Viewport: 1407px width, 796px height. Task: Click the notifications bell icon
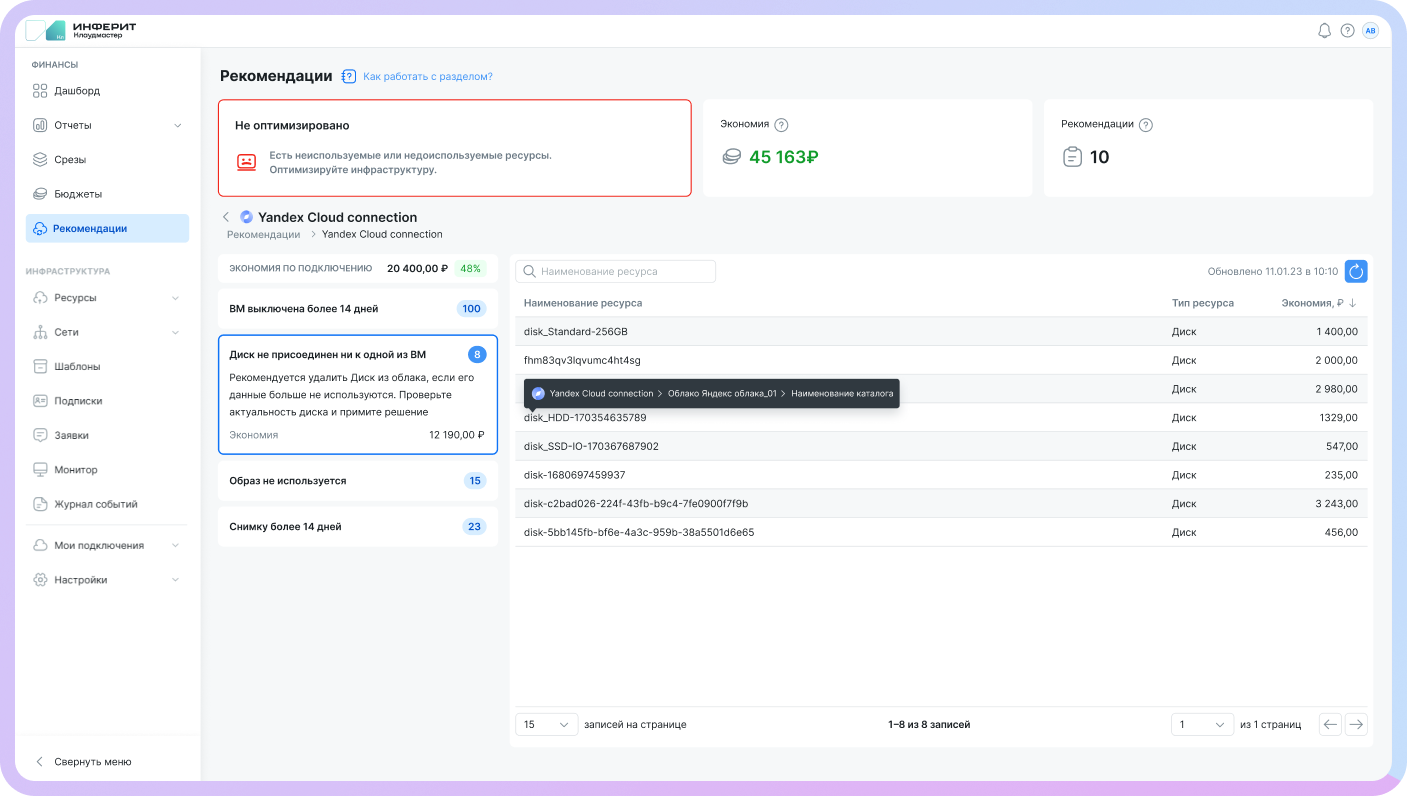point(1324,31)
